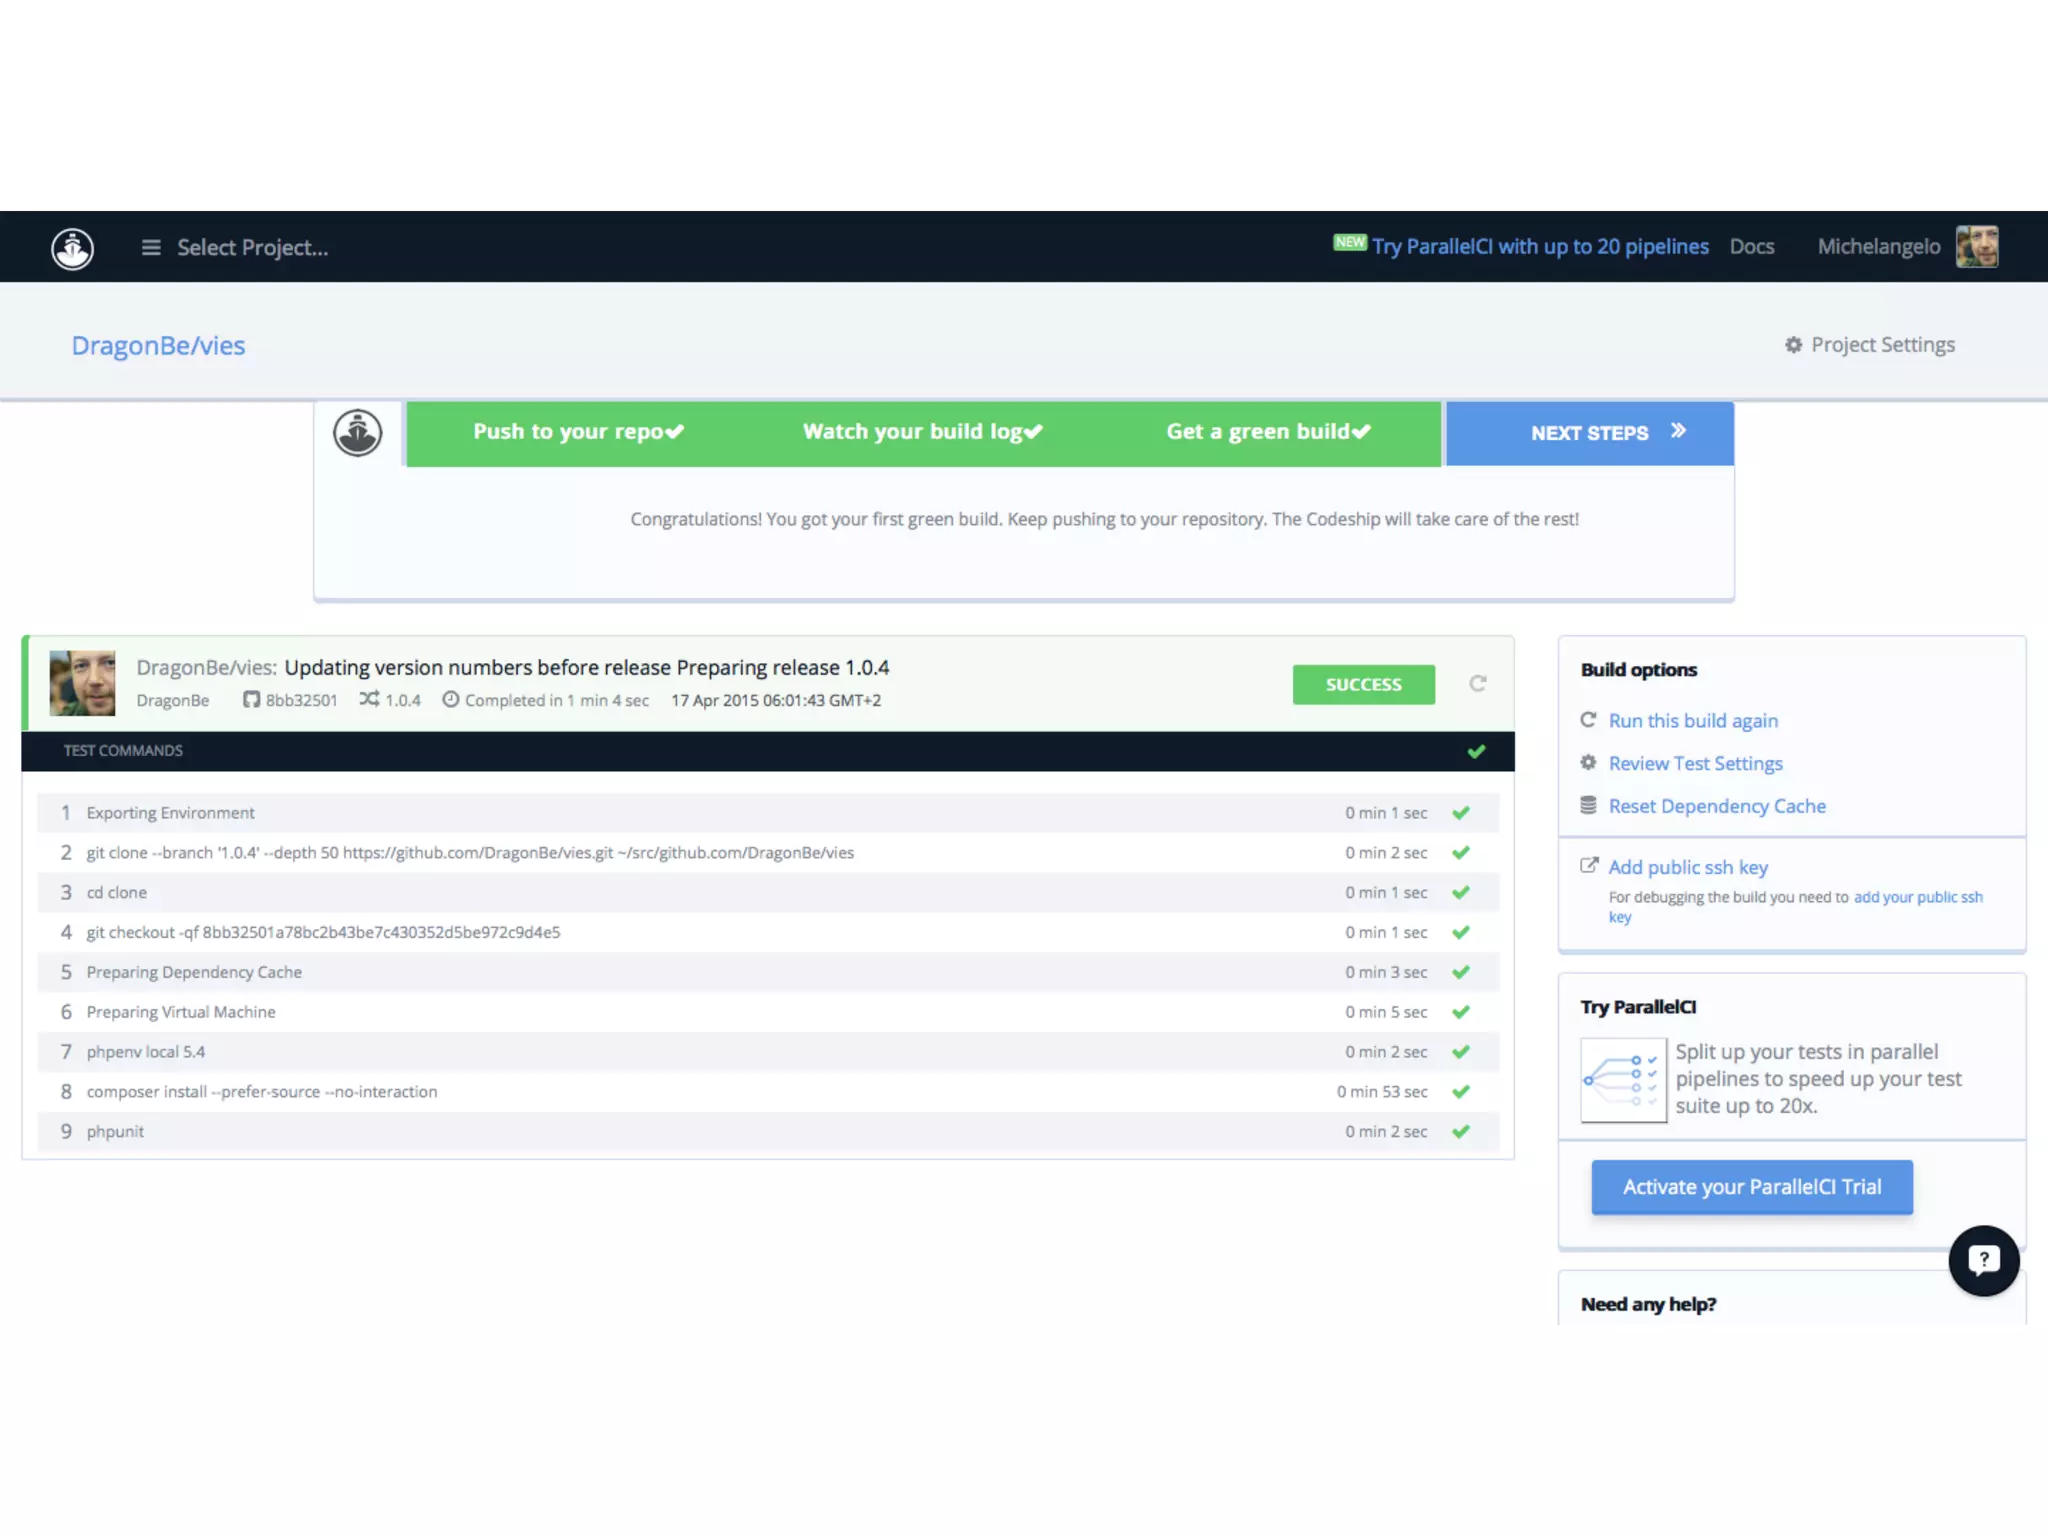Open the DragonBe/vies project link

(158, 346)
